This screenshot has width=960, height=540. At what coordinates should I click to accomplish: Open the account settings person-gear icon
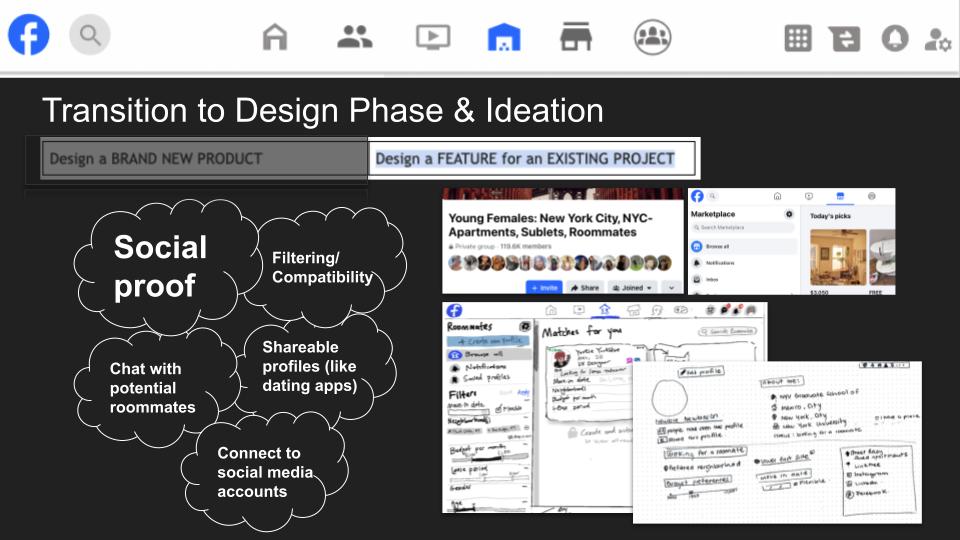pyautogui.click(x=937, y=40)
